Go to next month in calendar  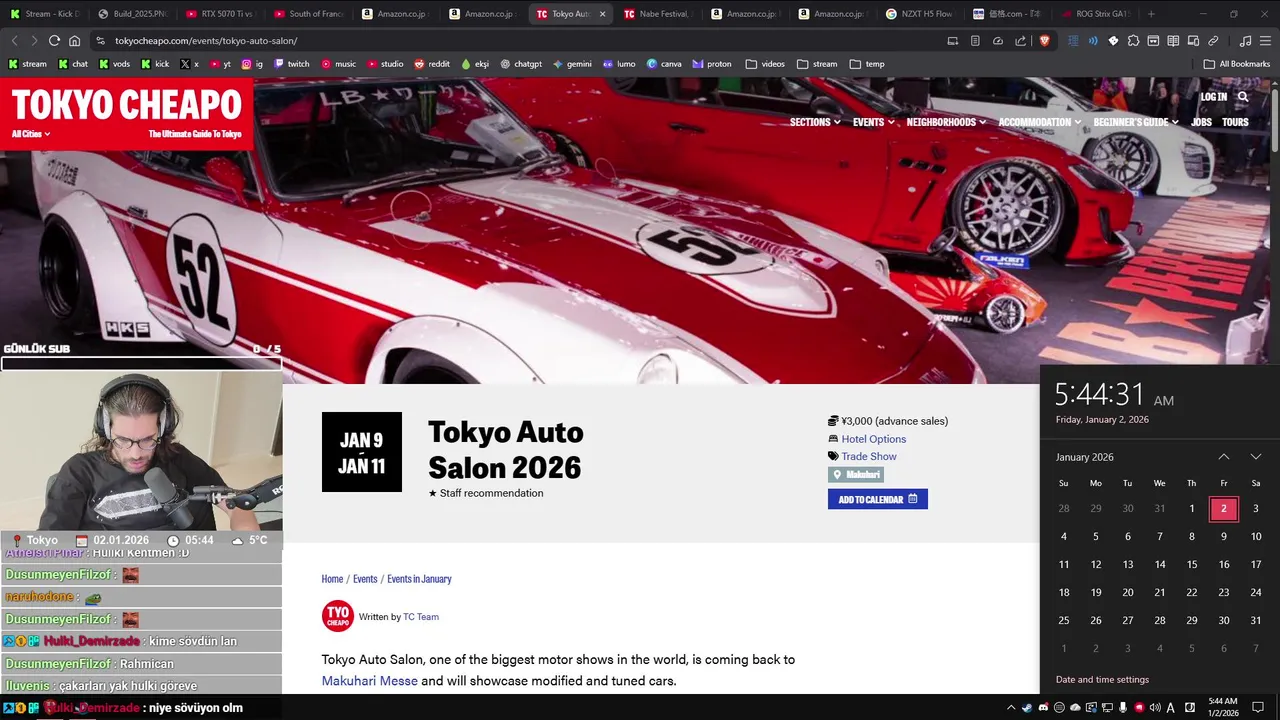(x=1256, y=457)
